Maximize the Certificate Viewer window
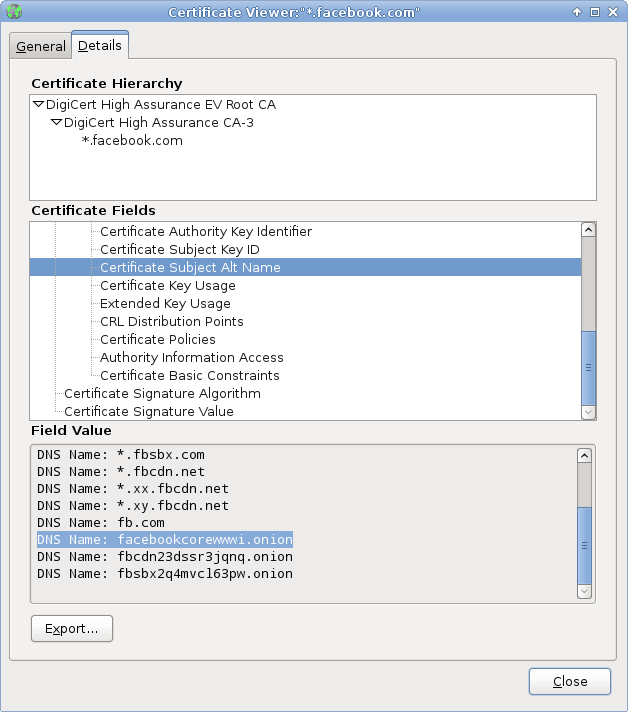This screenshot has height=712, width=628. (595, 12)
